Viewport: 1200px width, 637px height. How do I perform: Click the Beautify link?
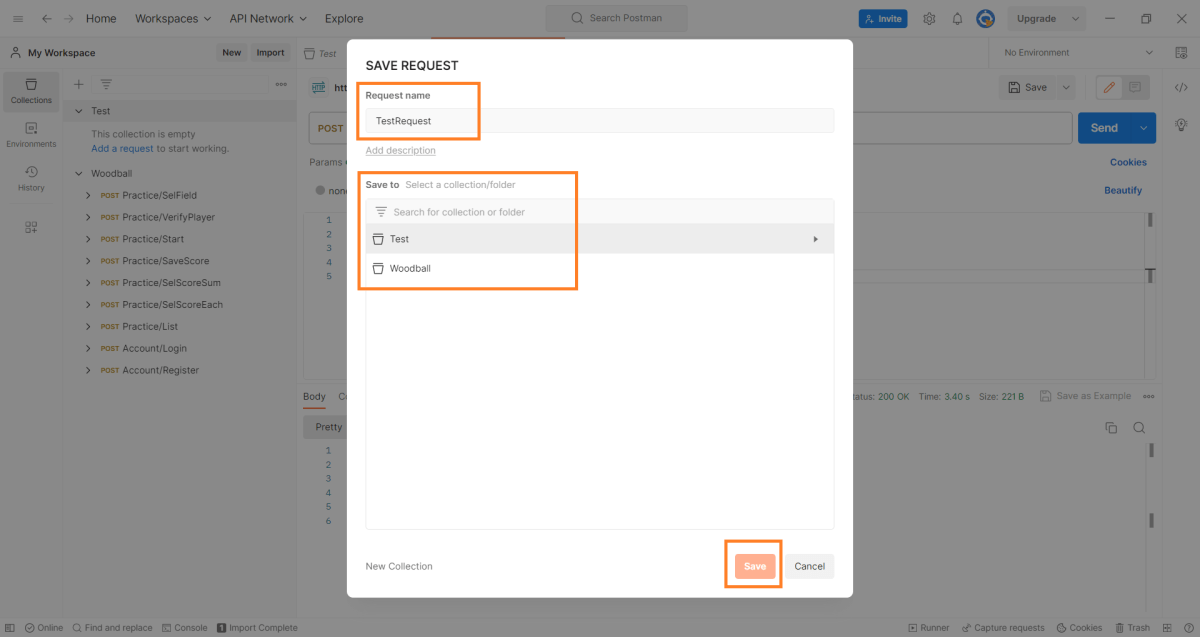tap(1123, 190)
